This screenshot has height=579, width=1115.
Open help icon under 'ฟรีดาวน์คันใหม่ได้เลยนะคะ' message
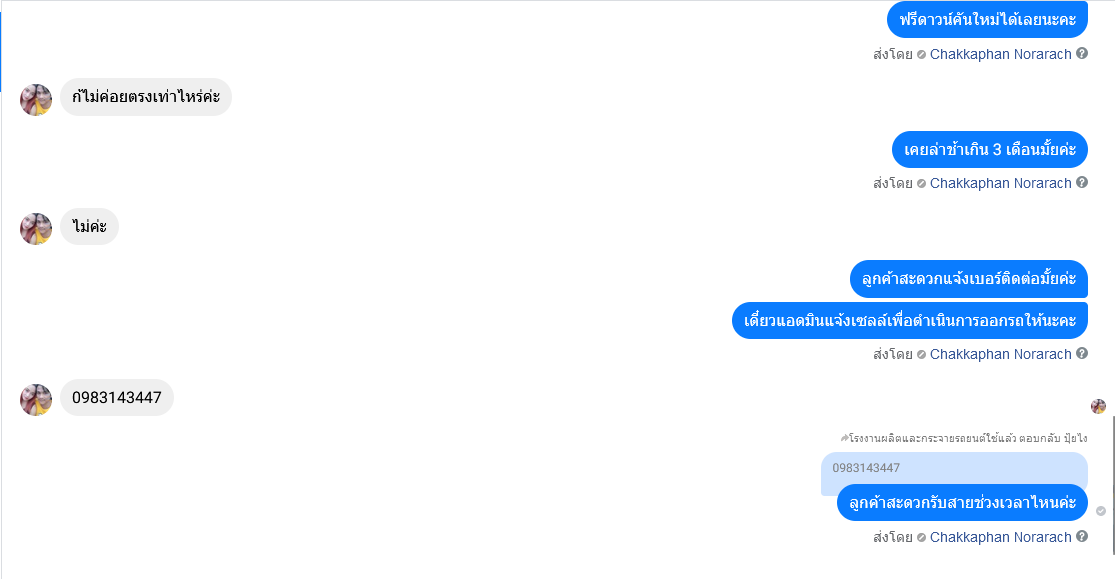(1082, 53)
